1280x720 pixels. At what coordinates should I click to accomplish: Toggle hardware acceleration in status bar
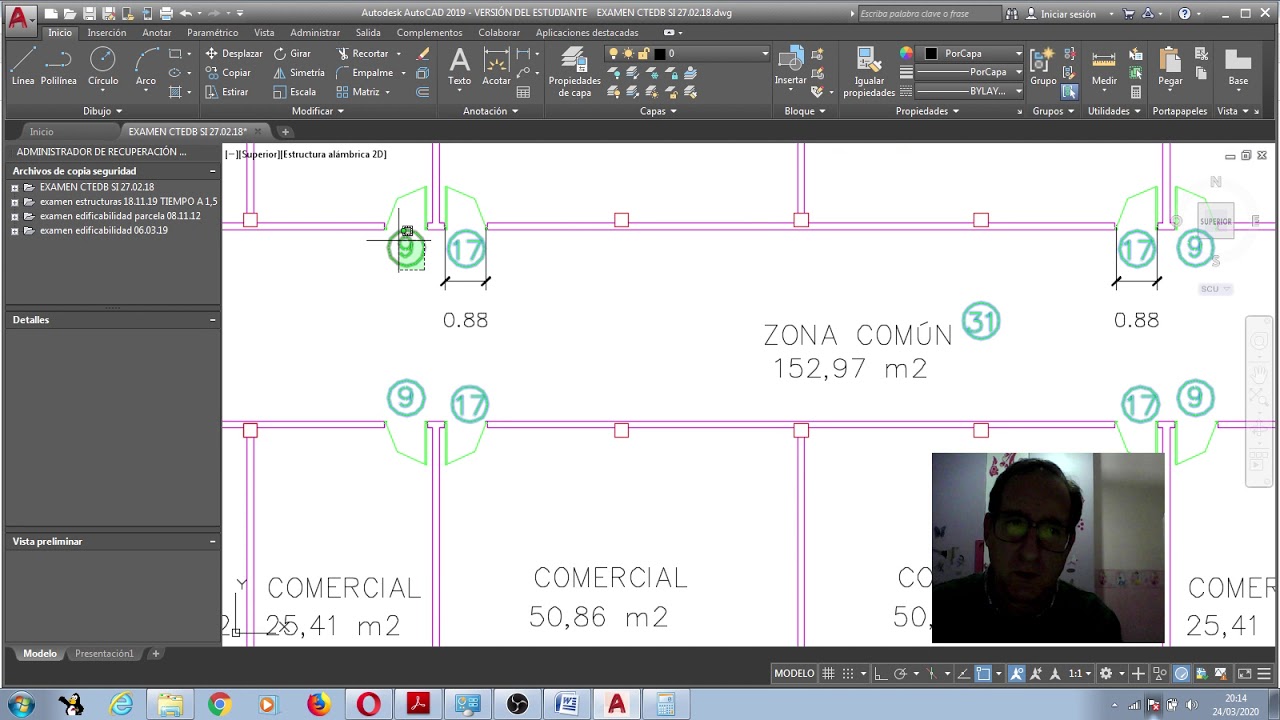coord(1181,673)
